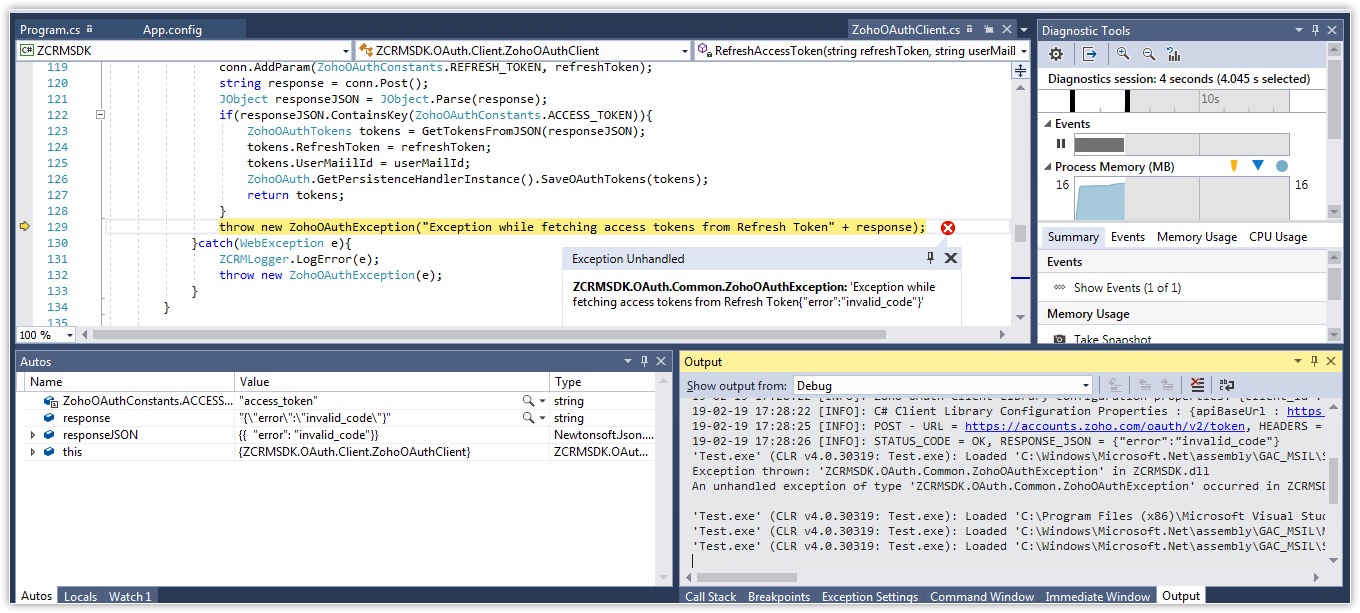Open text visualizer for response value
The height and width of the screenshot is (613, 1360).
[x=528, y=418]
